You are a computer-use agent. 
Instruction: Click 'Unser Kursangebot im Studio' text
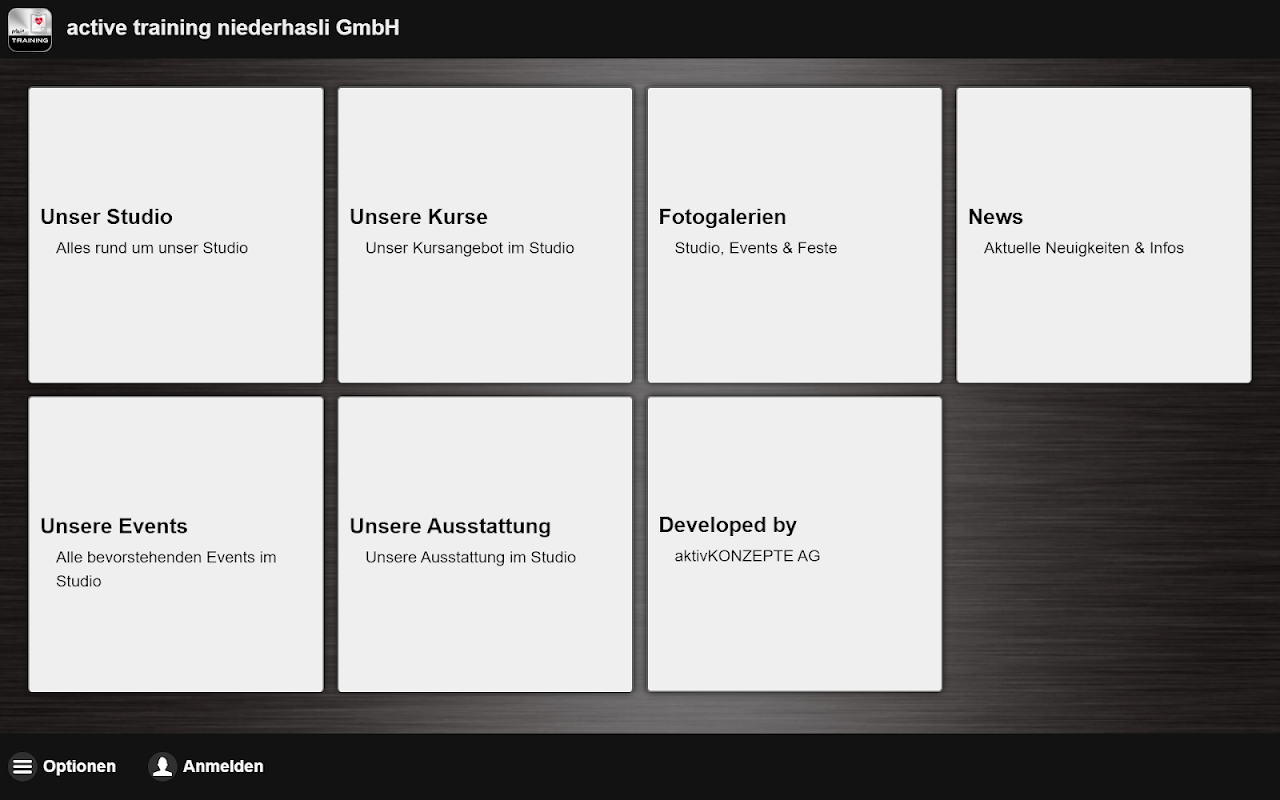(470, 248)
